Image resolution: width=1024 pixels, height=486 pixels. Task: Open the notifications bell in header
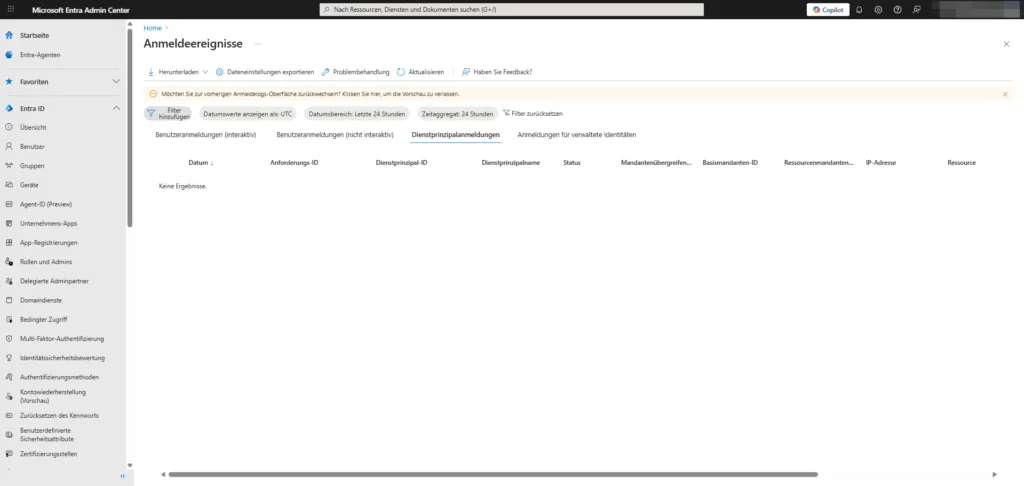(859, 9)
